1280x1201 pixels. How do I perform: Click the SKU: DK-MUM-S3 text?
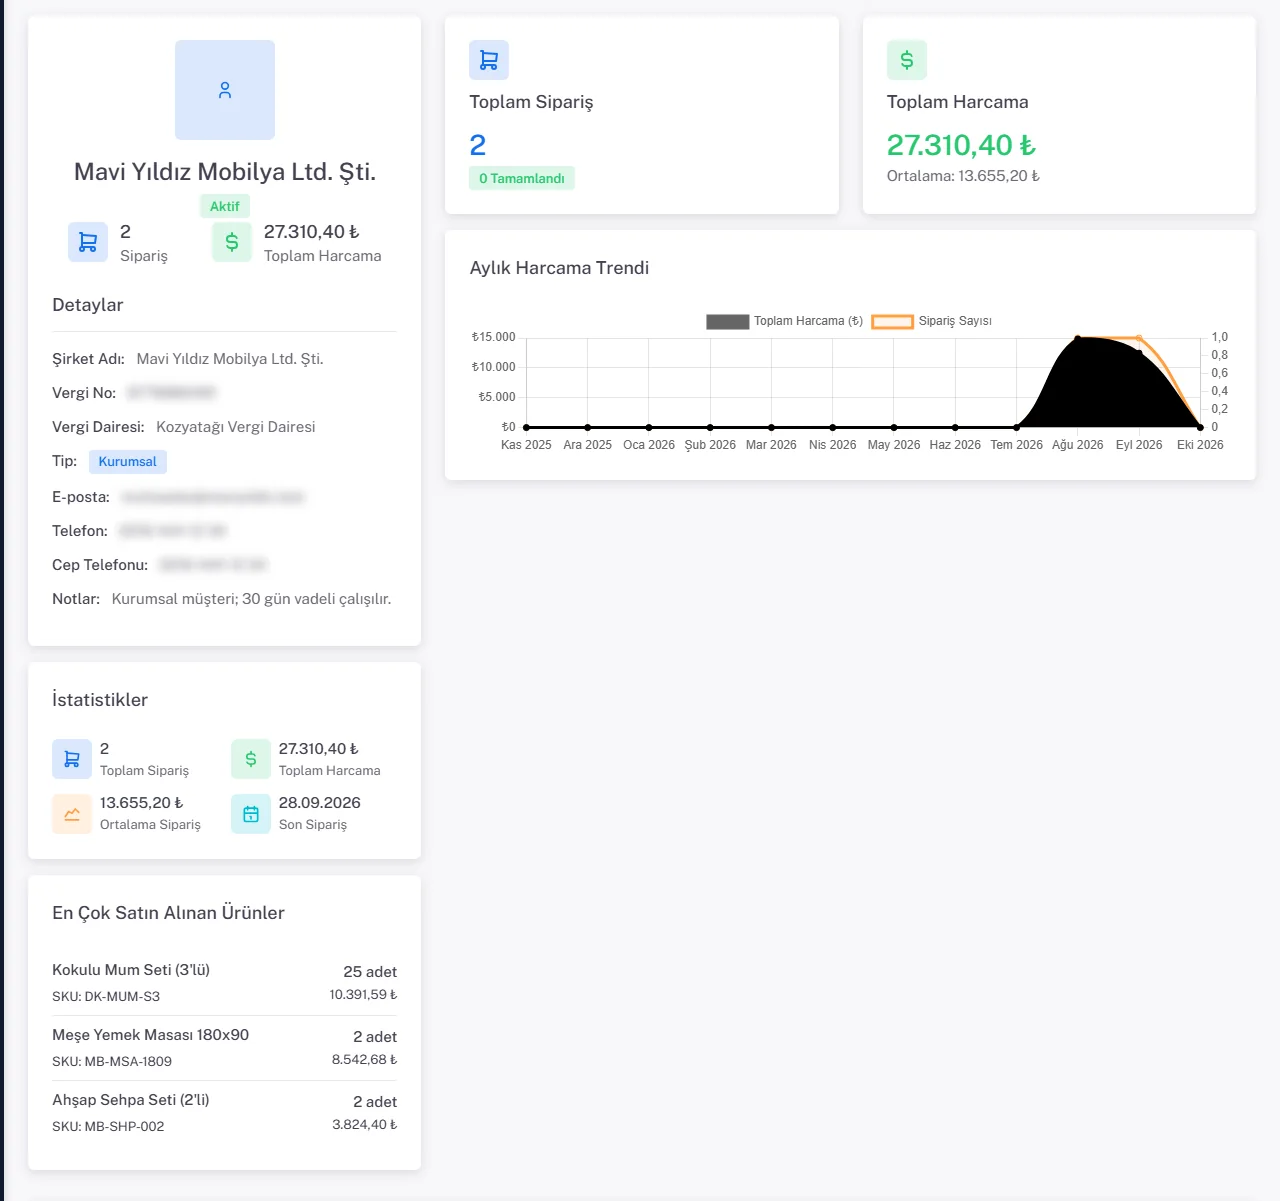tap(106, 996)
